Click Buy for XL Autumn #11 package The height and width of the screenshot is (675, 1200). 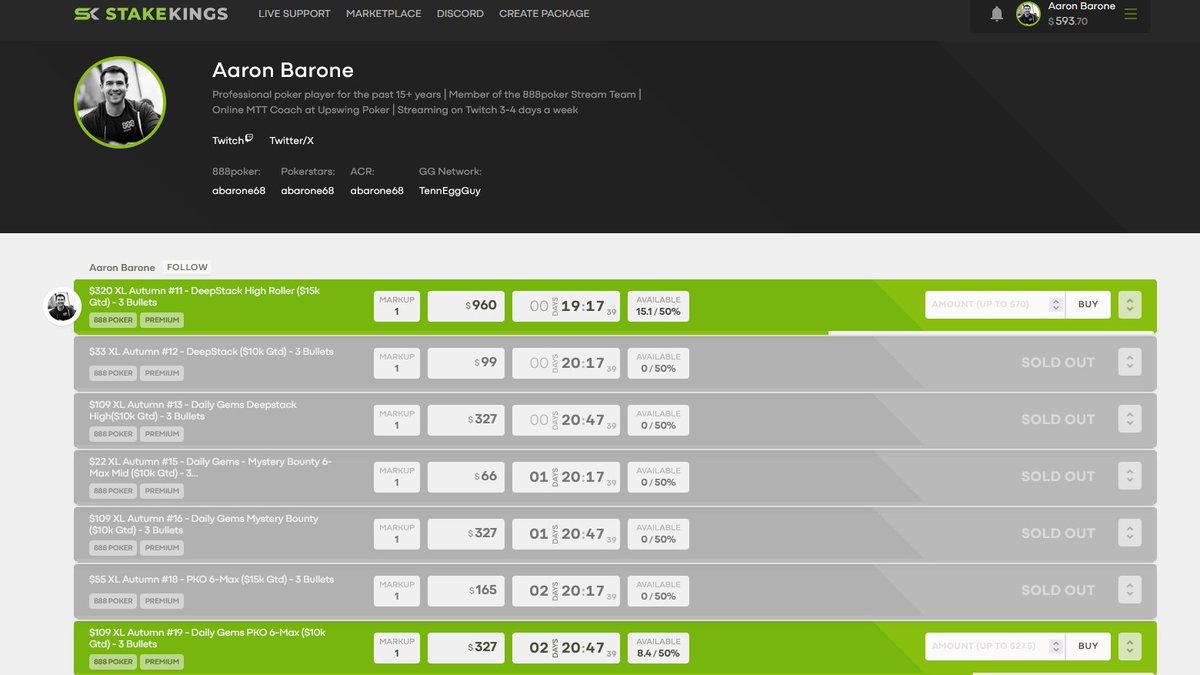point(1088,305)
